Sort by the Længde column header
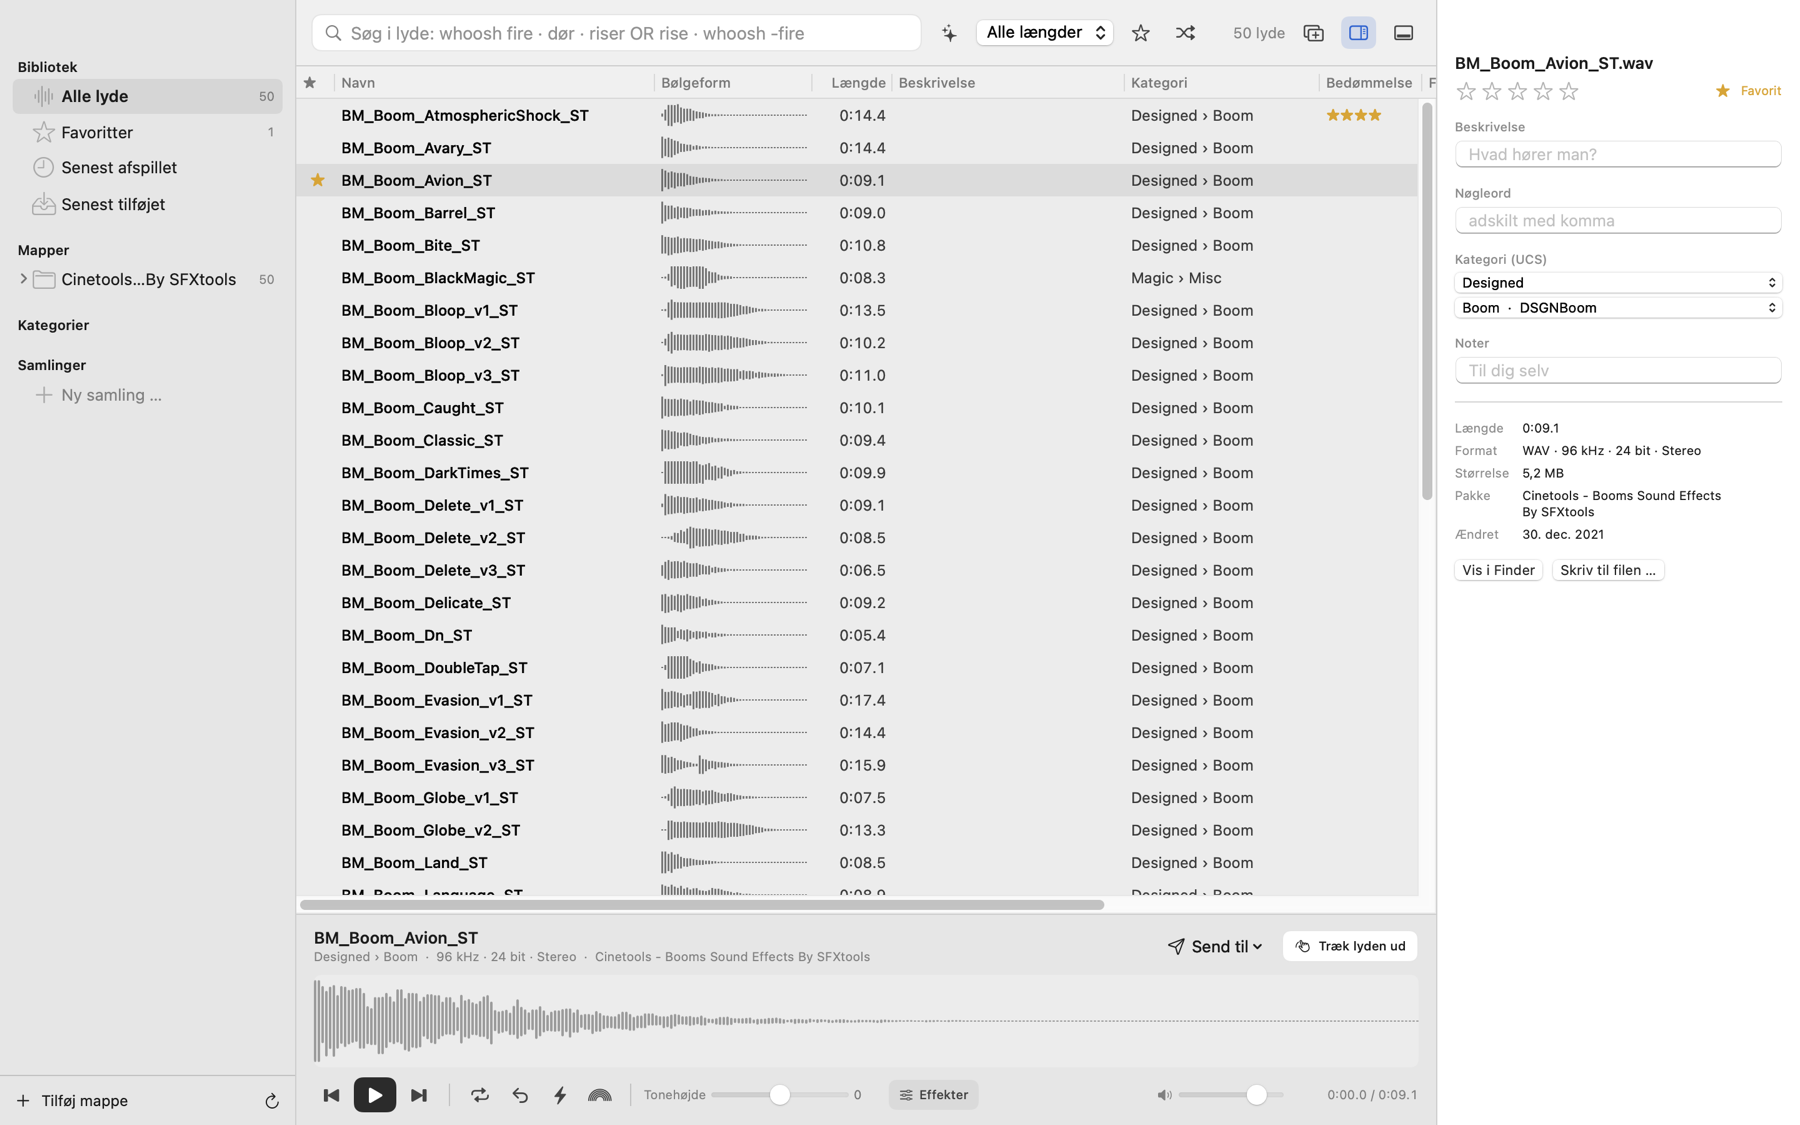This screenshot has width=1800, height=1125. [x=858, y=83]
